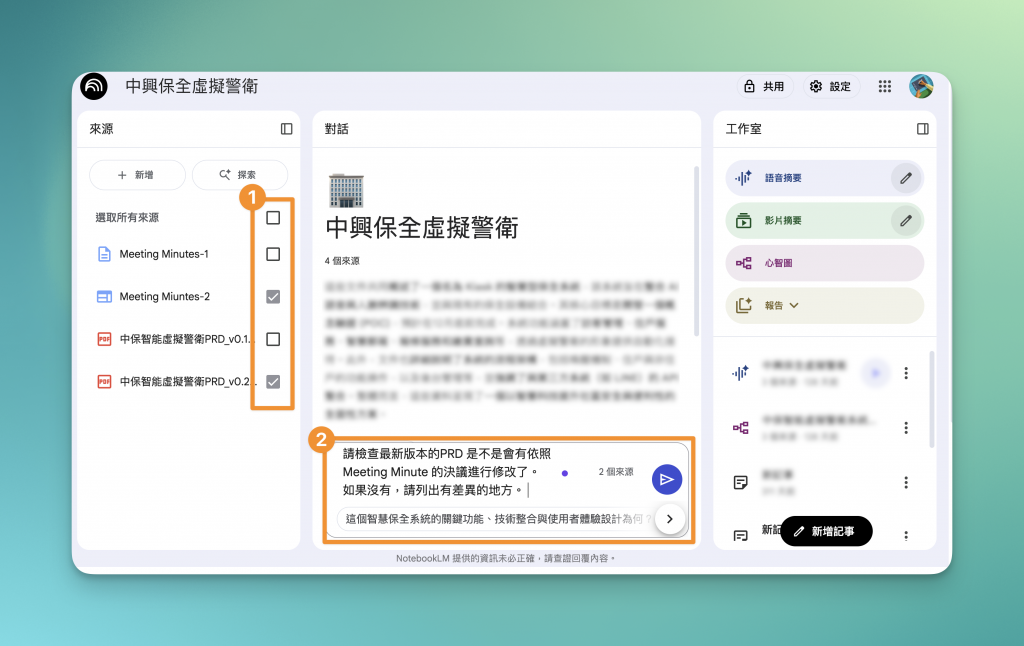The width and height of the screenshot is (1024, 646).
Task: Select the Meeting Minutes-1 source name
Action: pos(164,254)
